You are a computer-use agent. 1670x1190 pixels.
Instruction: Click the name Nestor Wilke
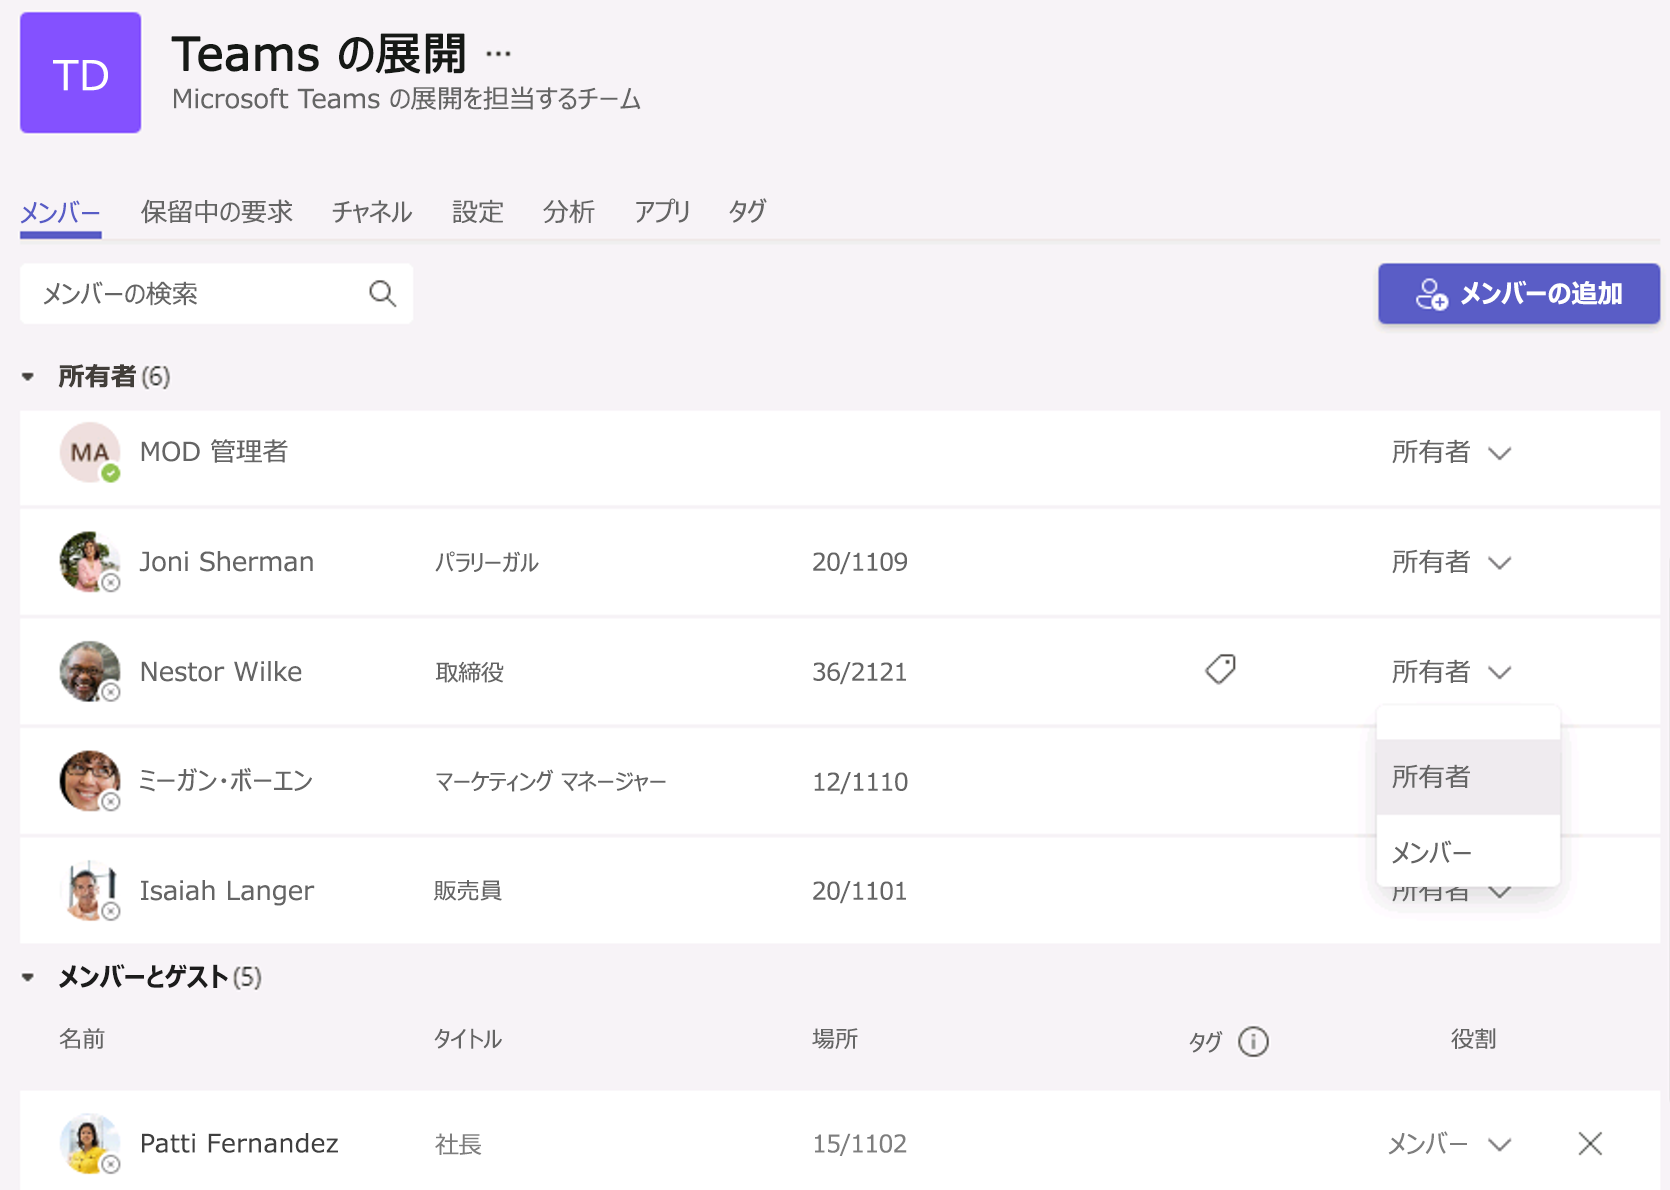pos(221,672)
